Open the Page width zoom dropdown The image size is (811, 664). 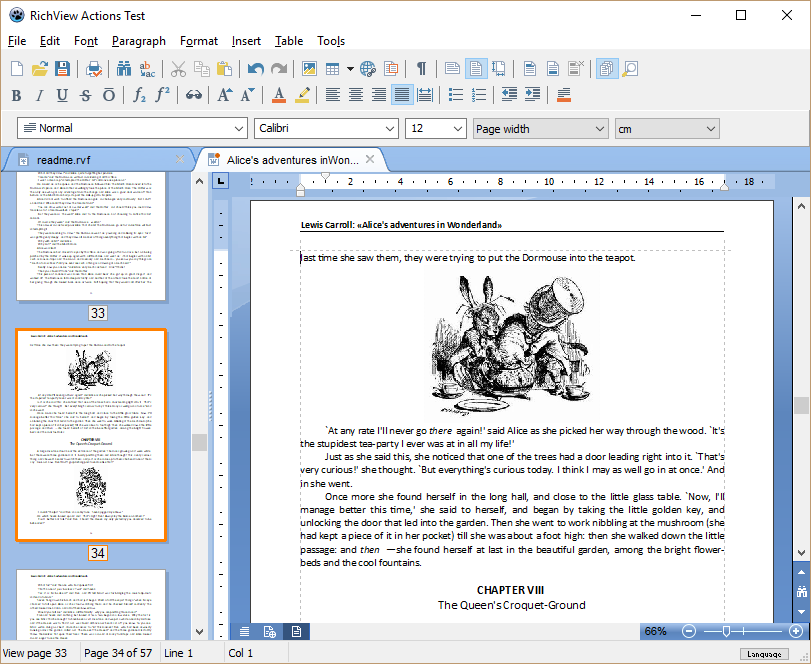599,128
